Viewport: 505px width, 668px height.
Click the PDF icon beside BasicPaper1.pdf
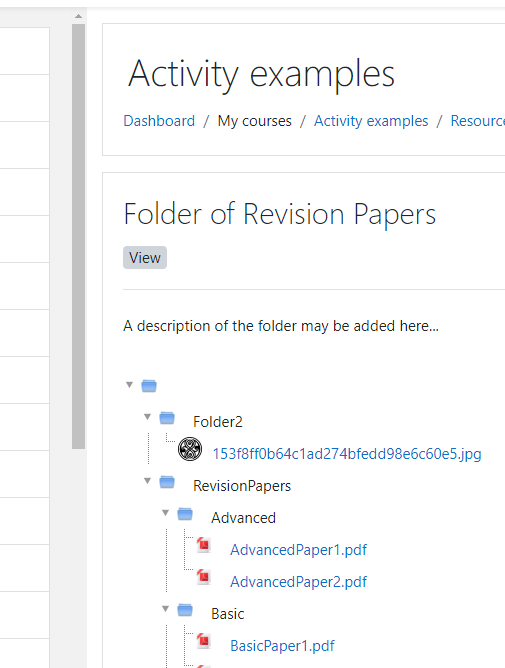tap(203, 641)
